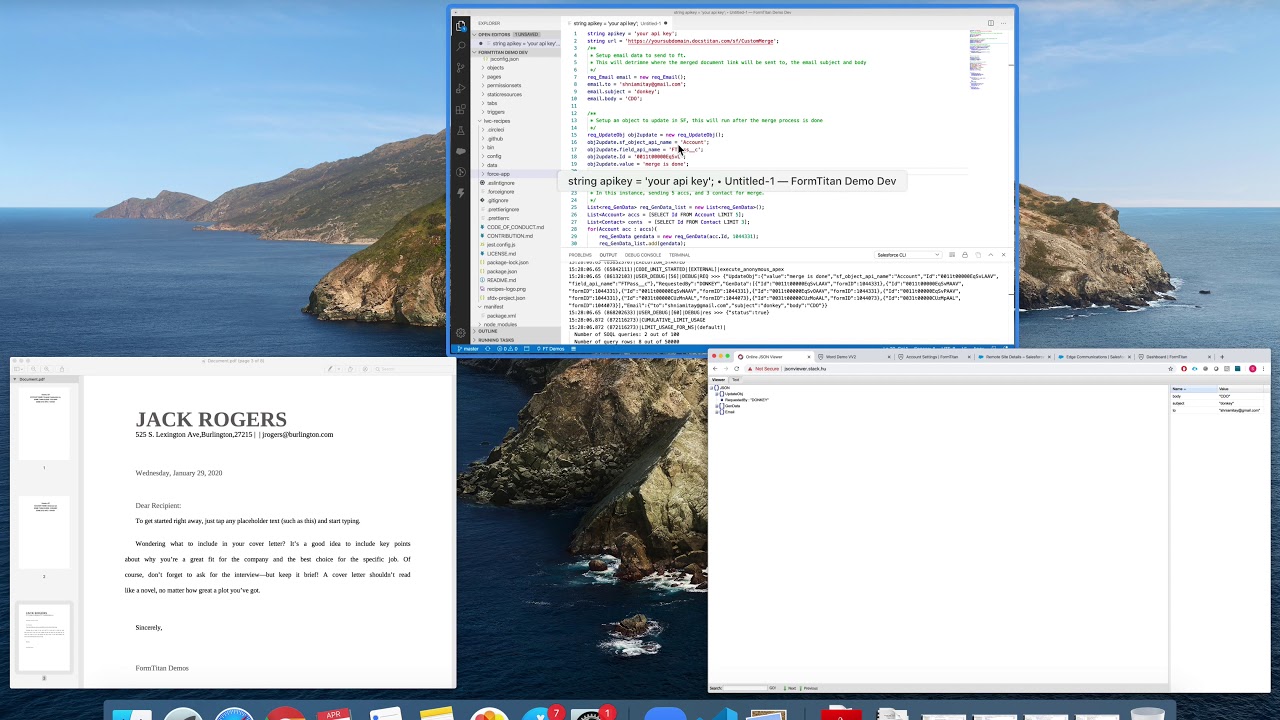Switch to the OUTPUT panel tab

(608, 255)
